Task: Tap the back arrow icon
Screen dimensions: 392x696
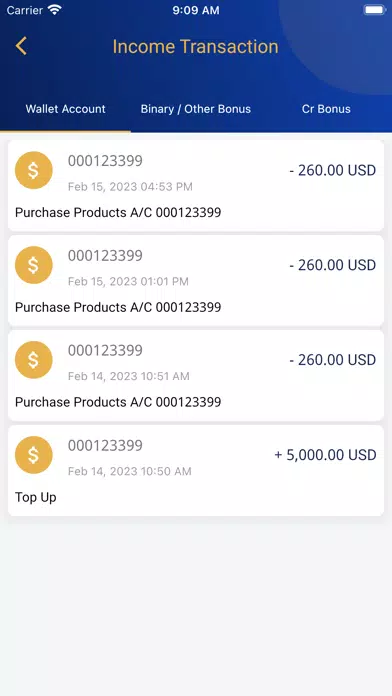Action: pyautogui.click(x=21, y=46)
